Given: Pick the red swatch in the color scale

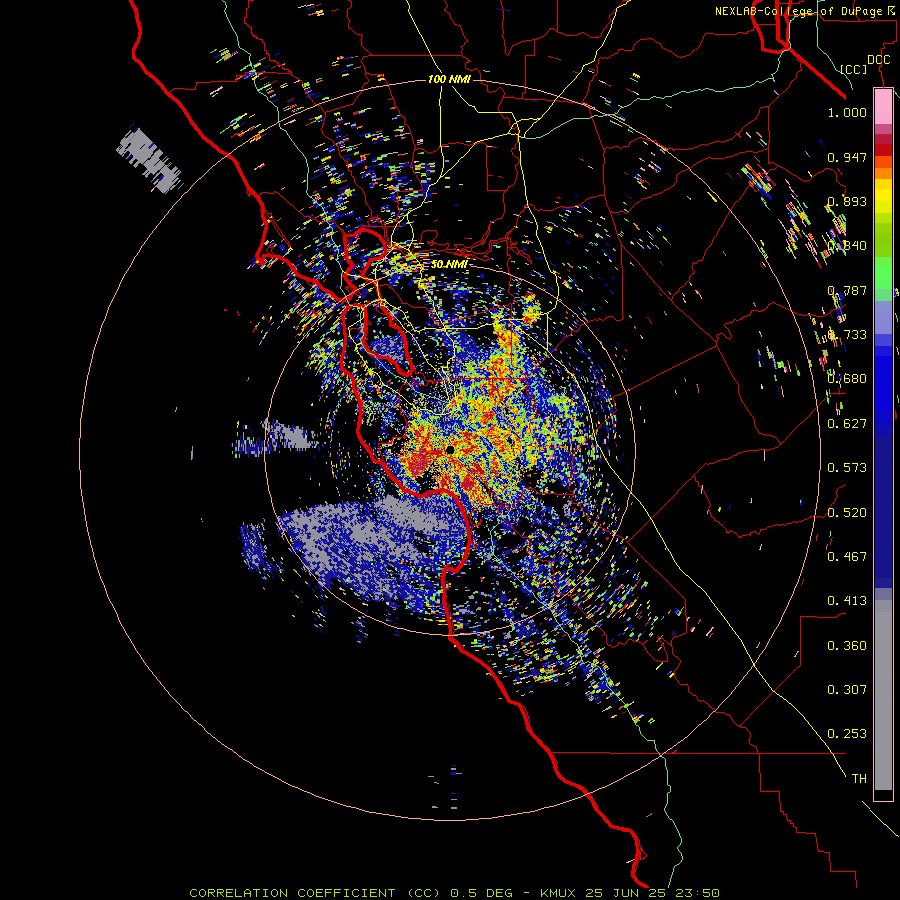Looking at the screenshot, I should coord(883,149).
